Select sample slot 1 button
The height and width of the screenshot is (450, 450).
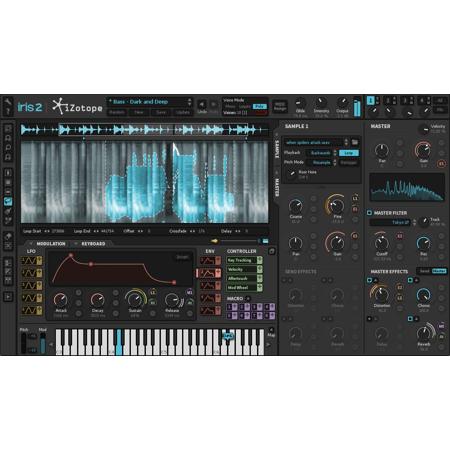tap(370, 100)
